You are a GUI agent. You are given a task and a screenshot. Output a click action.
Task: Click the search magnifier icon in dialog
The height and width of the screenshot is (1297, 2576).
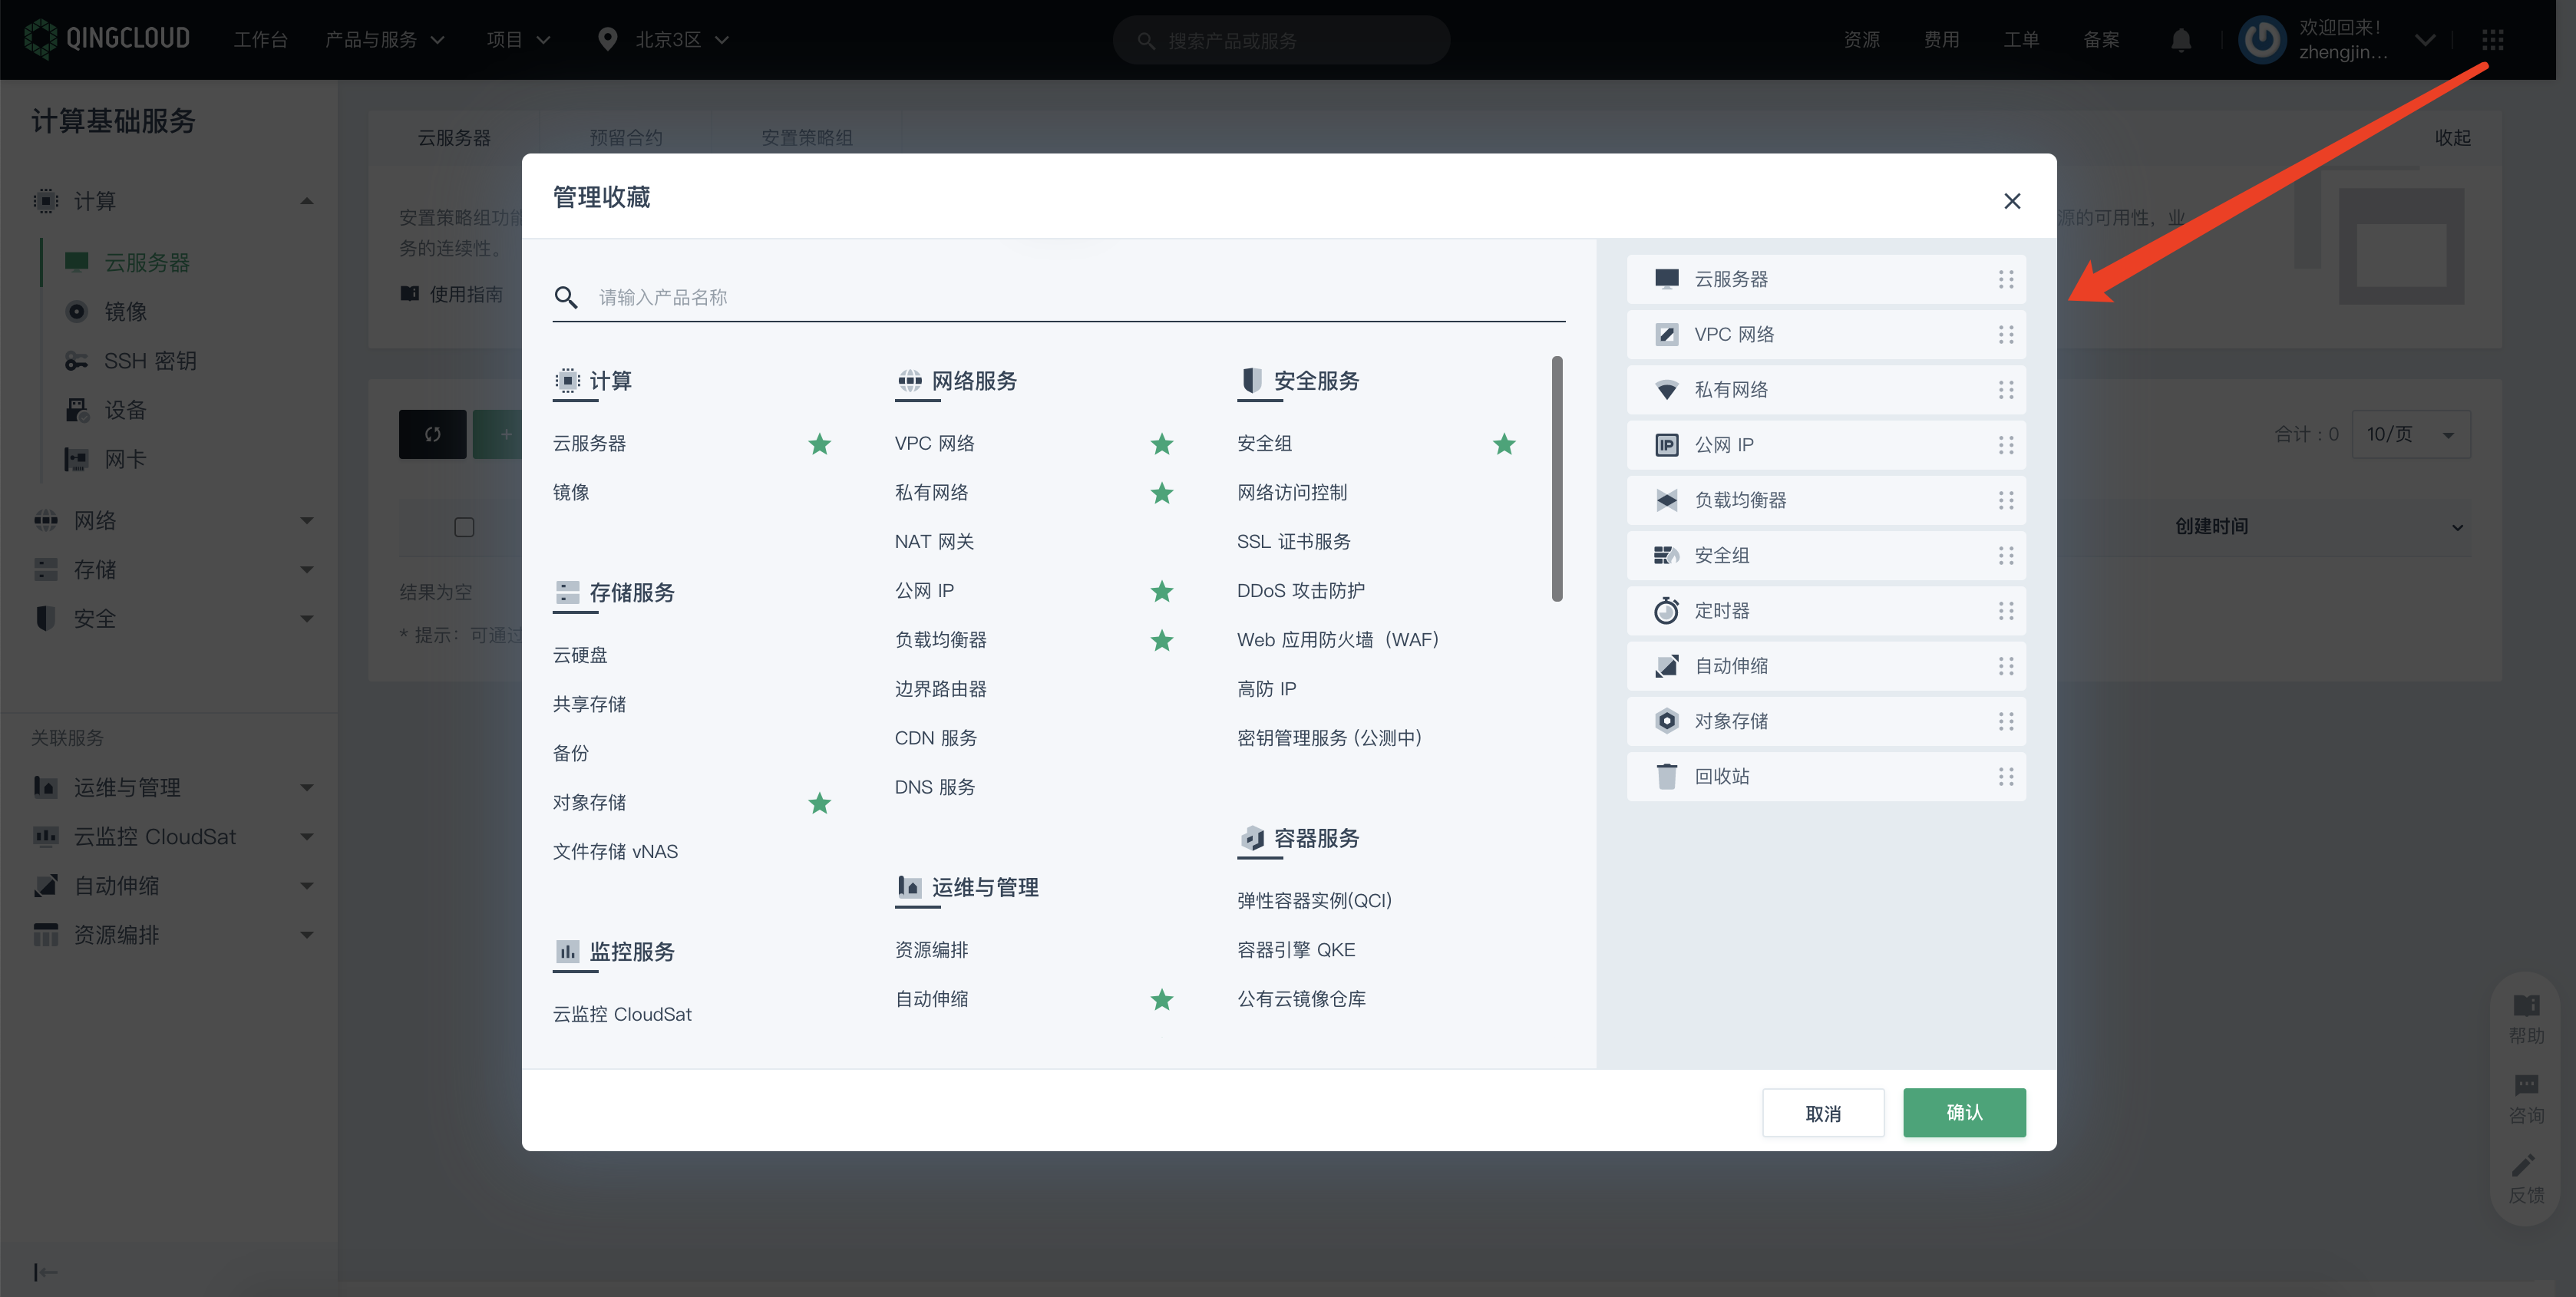(566, 297)
